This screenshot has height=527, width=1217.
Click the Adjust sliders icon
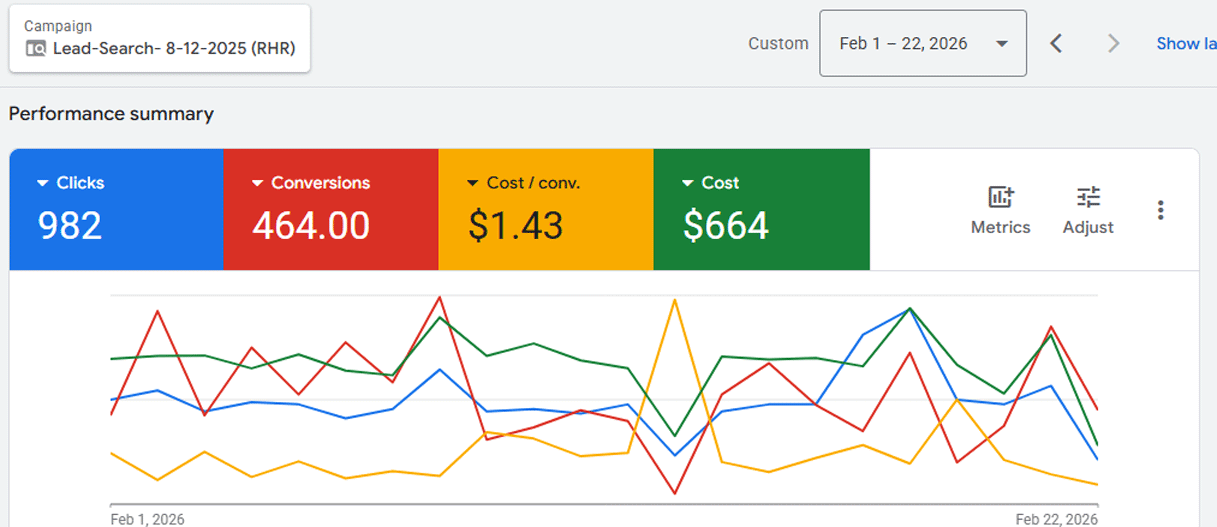[x=1088, y=197]
